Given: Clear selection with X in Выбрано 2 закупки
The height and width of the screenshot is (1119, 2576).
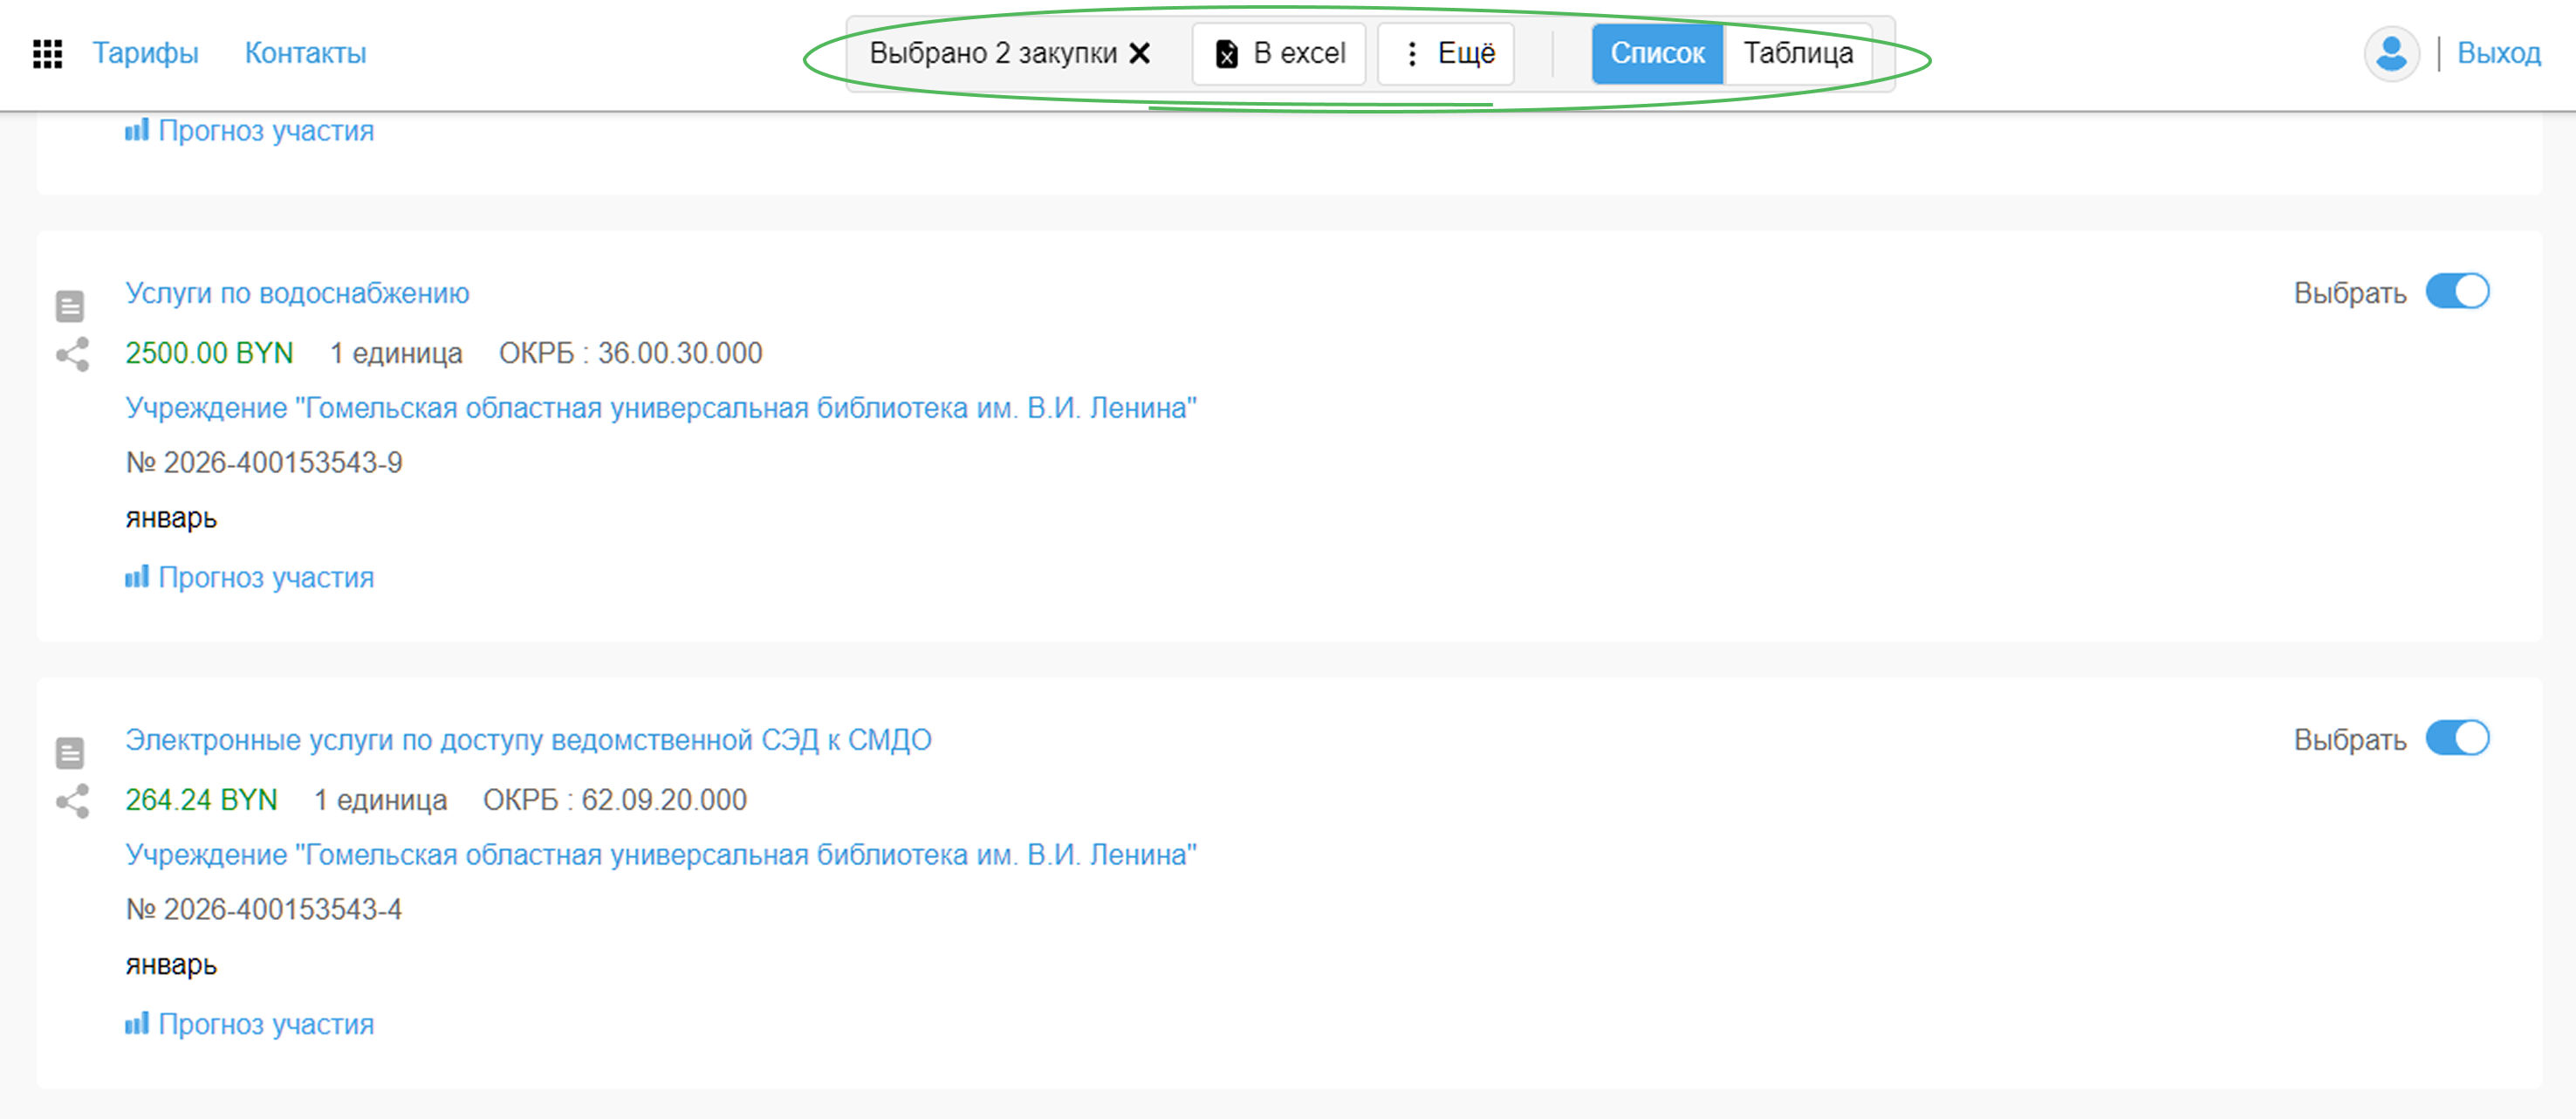Looking at the screenshot, I should click(x=1139, y=54).
